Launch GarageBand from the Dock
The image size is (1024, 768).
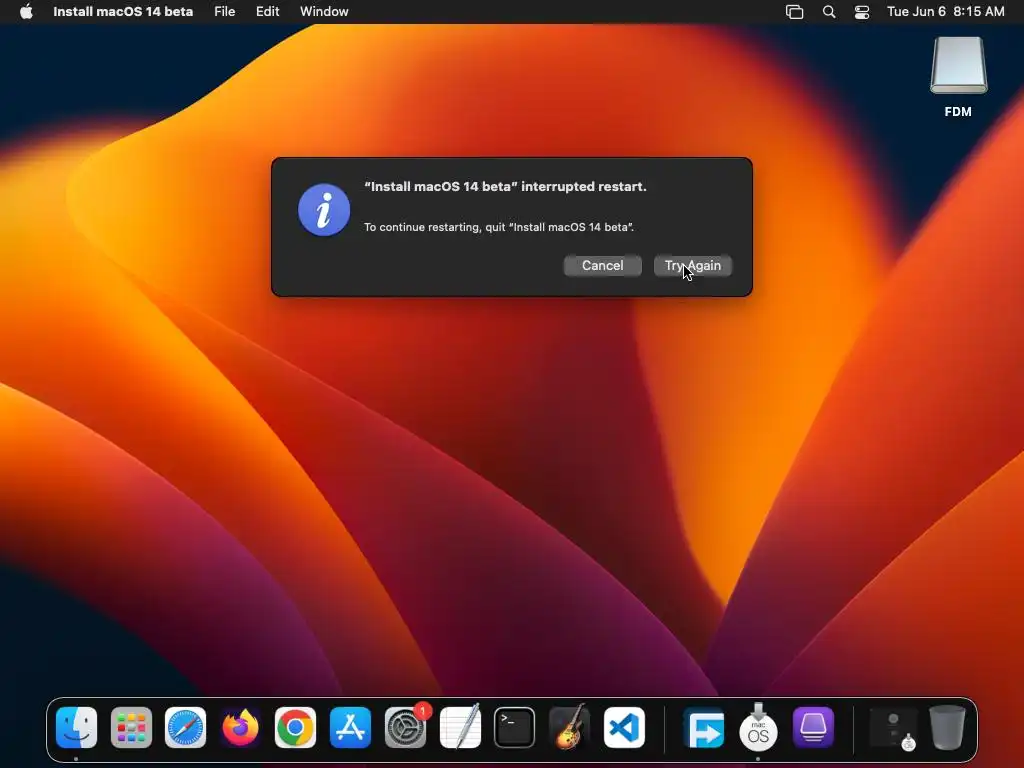(x=569, y=728)
